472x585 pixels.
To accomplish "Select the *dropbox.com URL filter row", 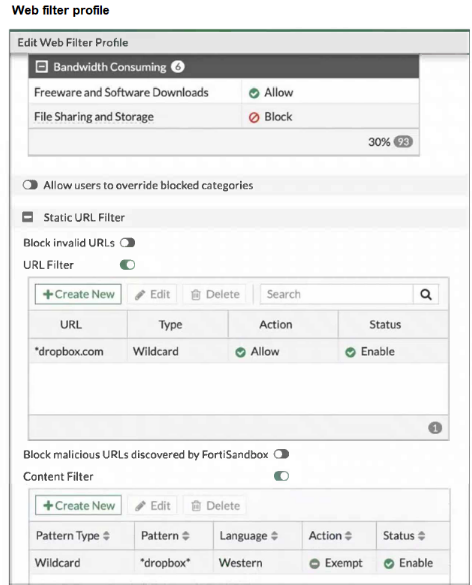I will 238,351.
